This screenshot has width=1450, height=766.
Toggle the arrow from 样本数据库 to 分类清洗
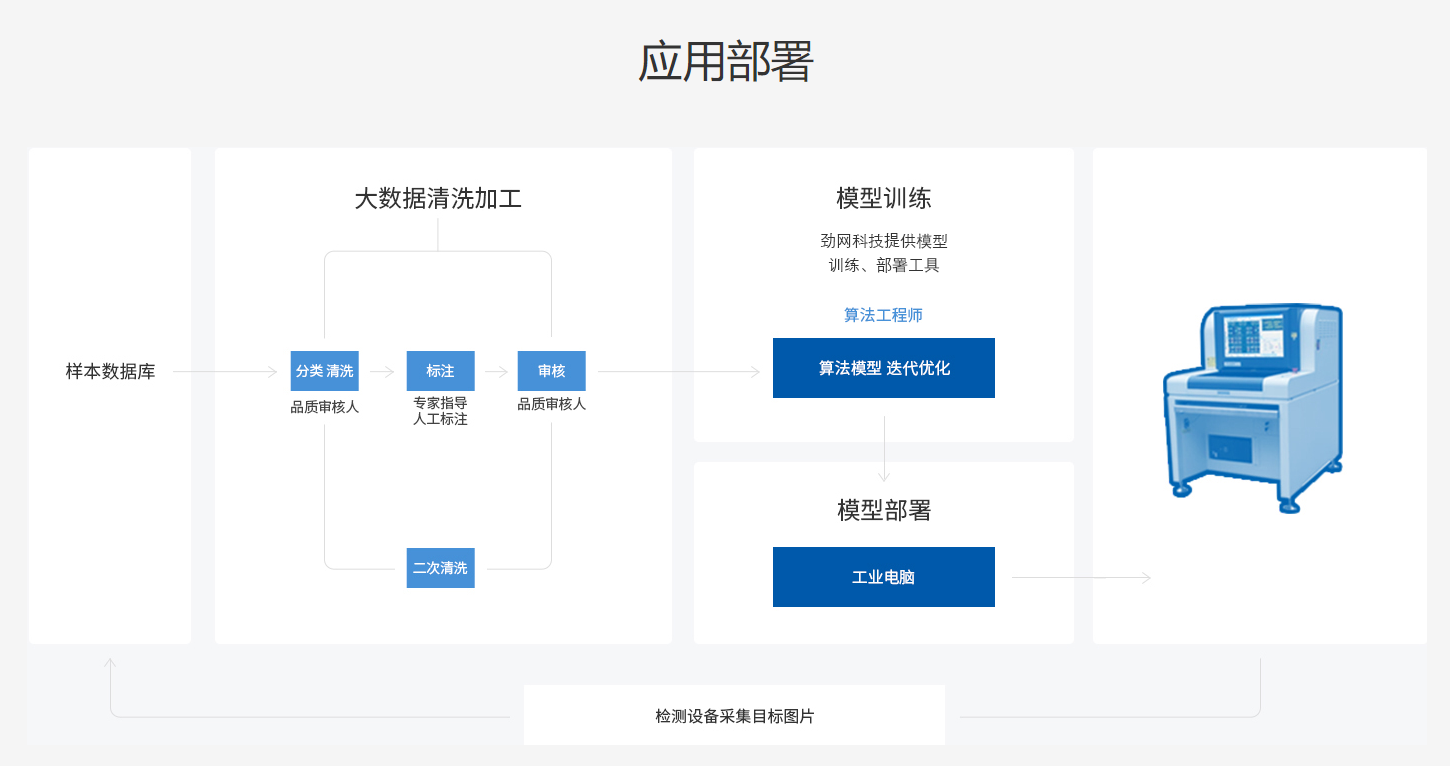coord(225,371)
